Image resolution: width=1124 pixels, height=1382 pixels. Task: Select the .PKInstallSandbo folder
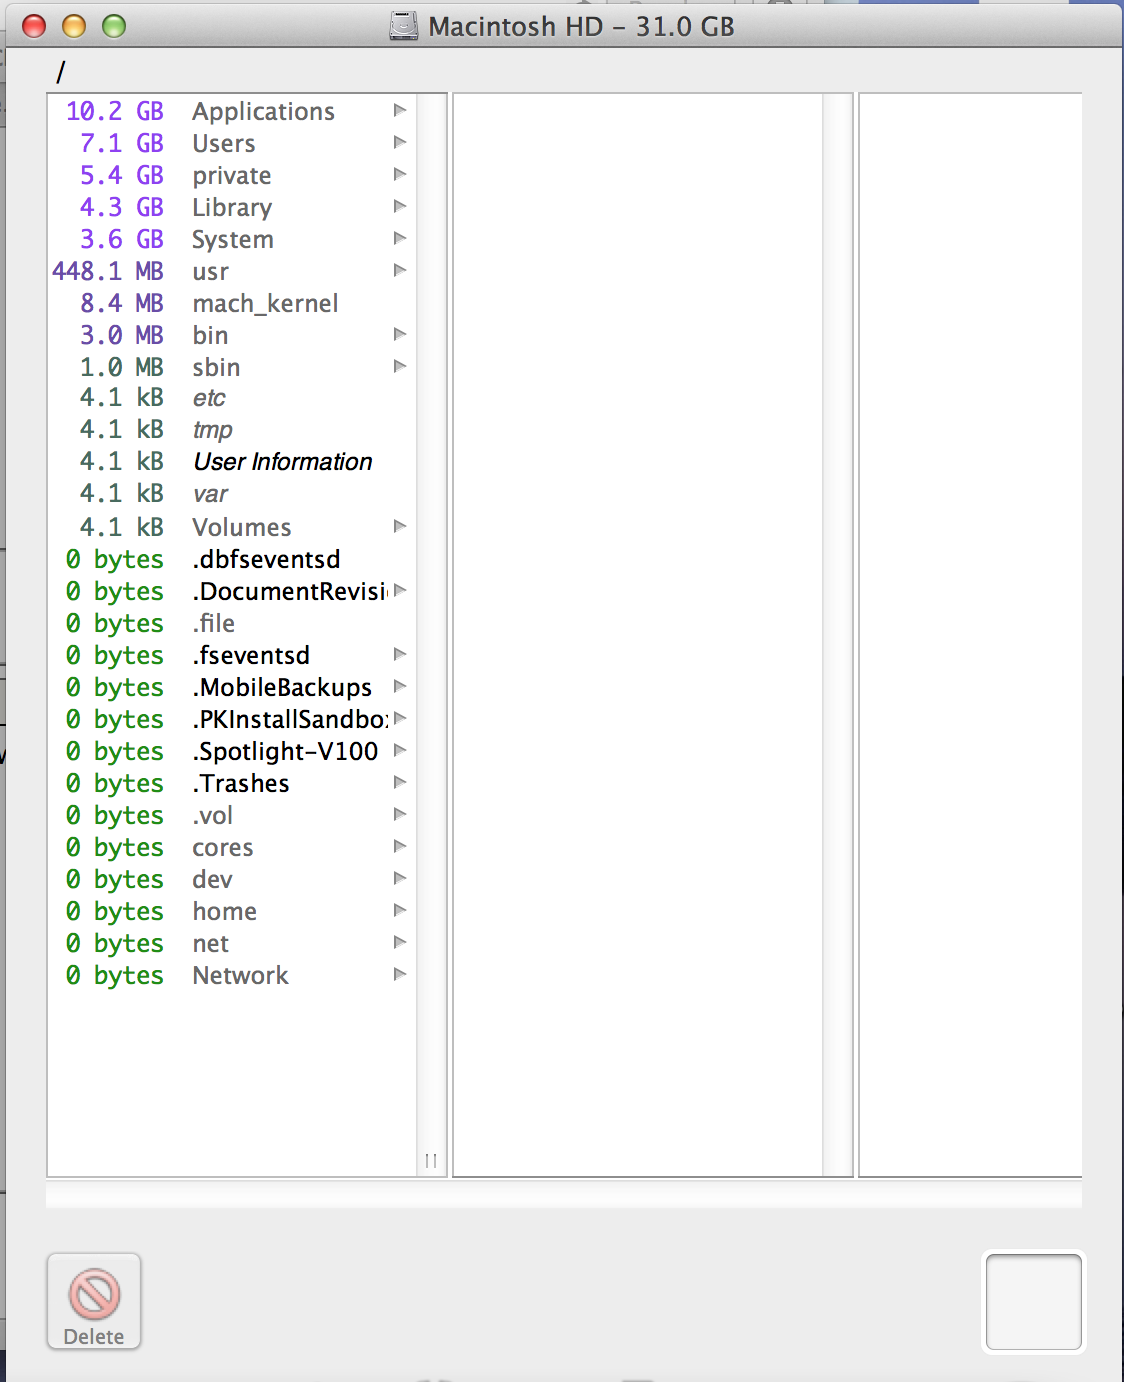coord(290,719)
